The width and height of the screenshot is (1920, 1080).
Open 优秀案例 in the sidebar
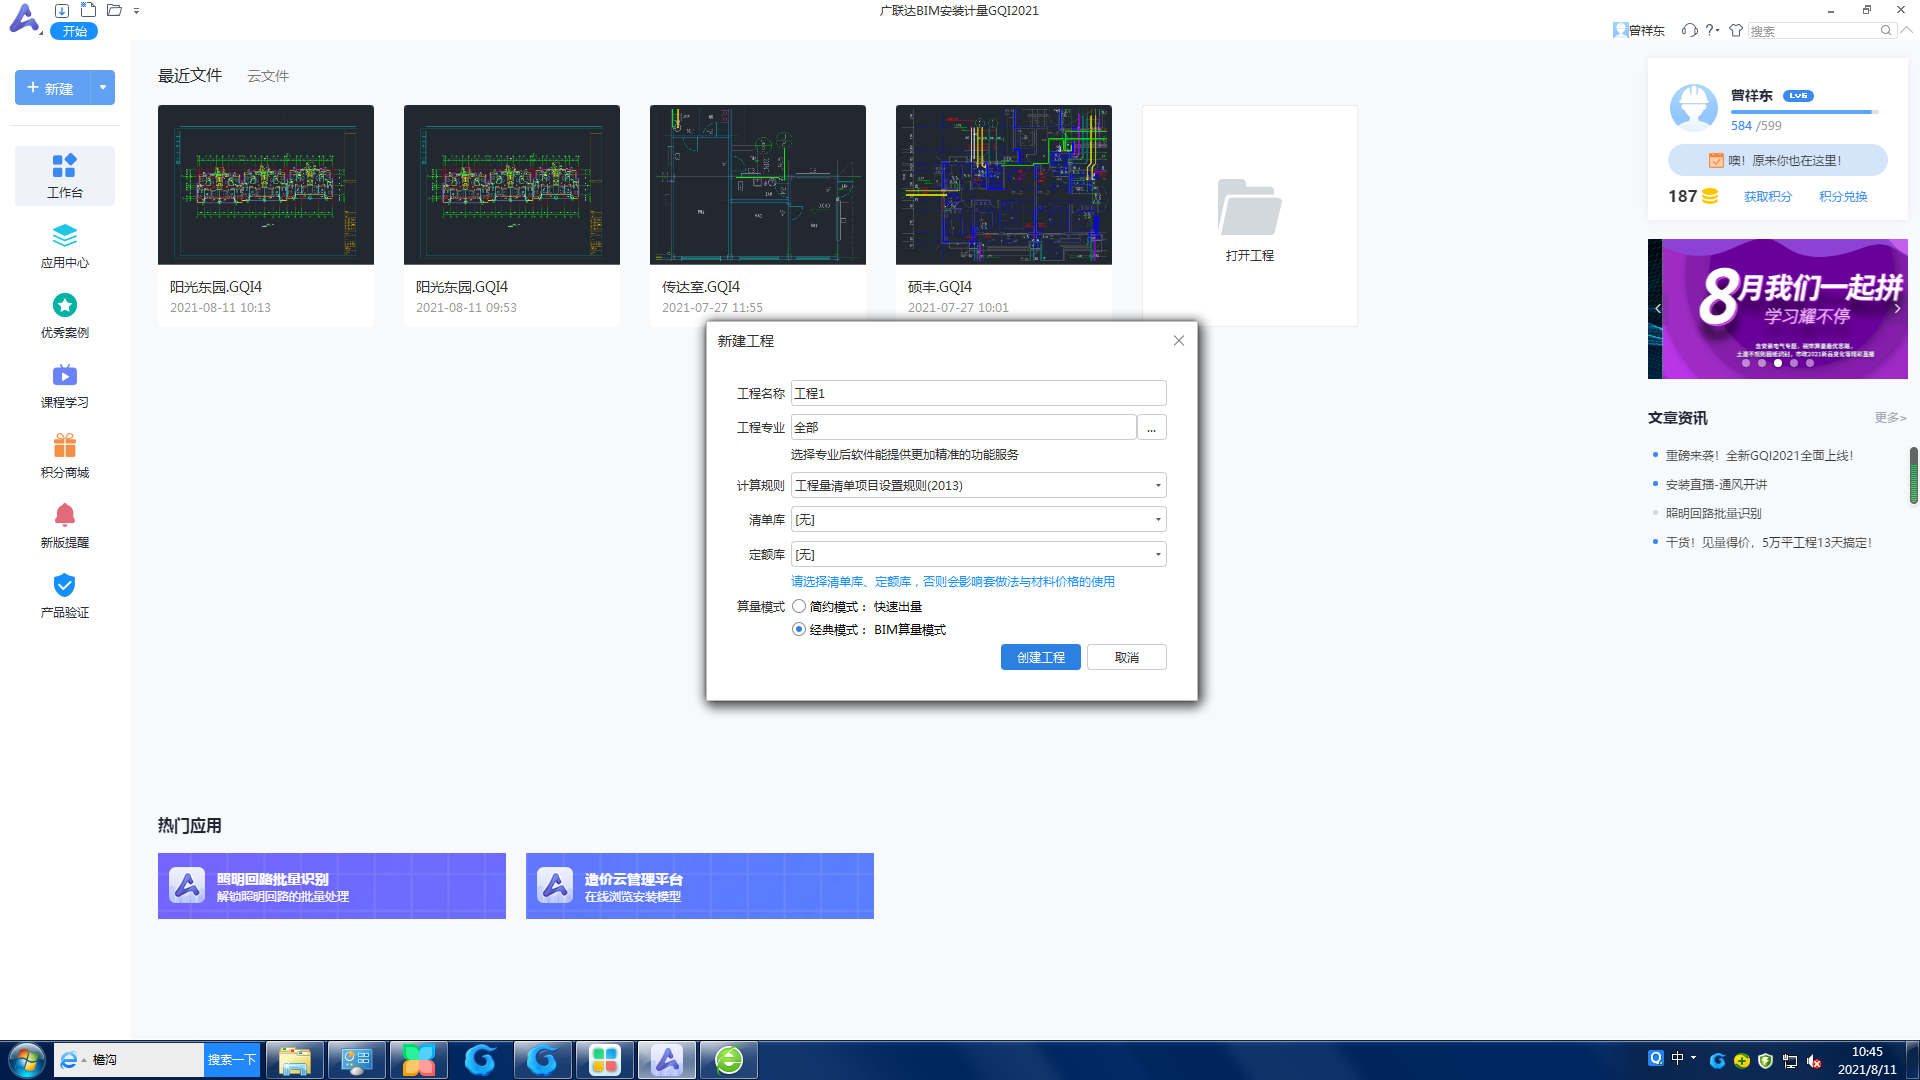pos(65,316)
